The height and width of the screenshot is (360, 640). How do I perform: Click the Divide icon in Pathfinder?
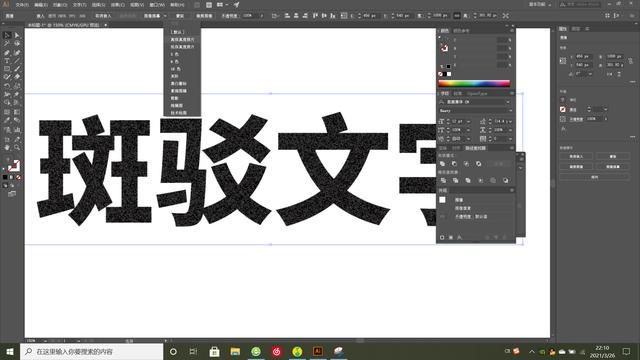[x=443, y=180]
